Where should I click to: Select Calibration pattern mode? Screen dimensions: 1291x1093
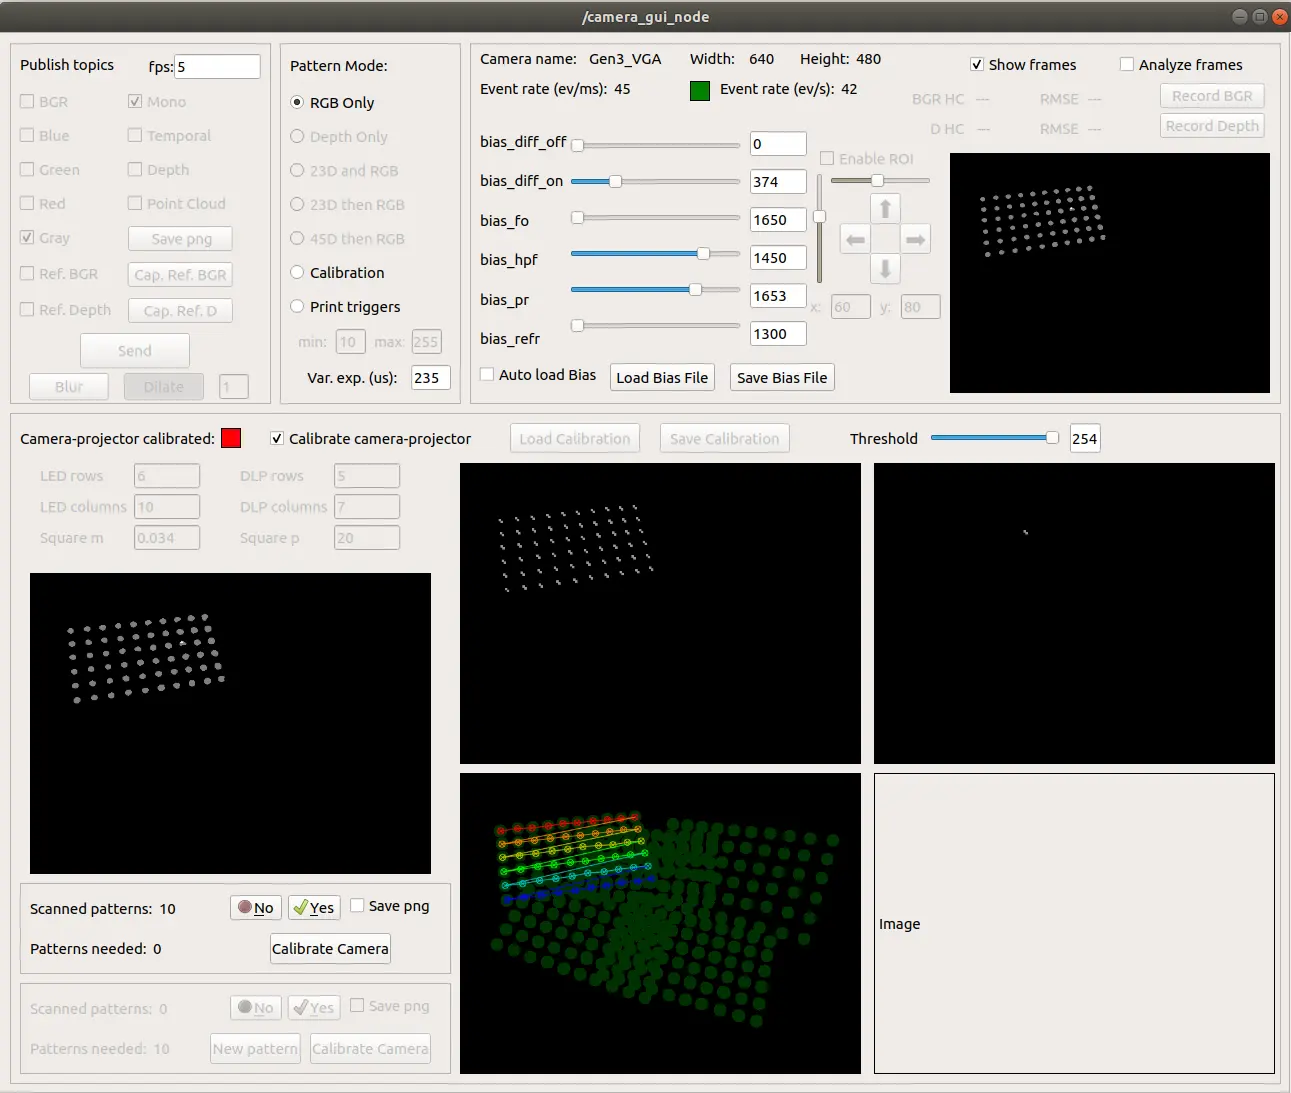[x=297, y=272]
